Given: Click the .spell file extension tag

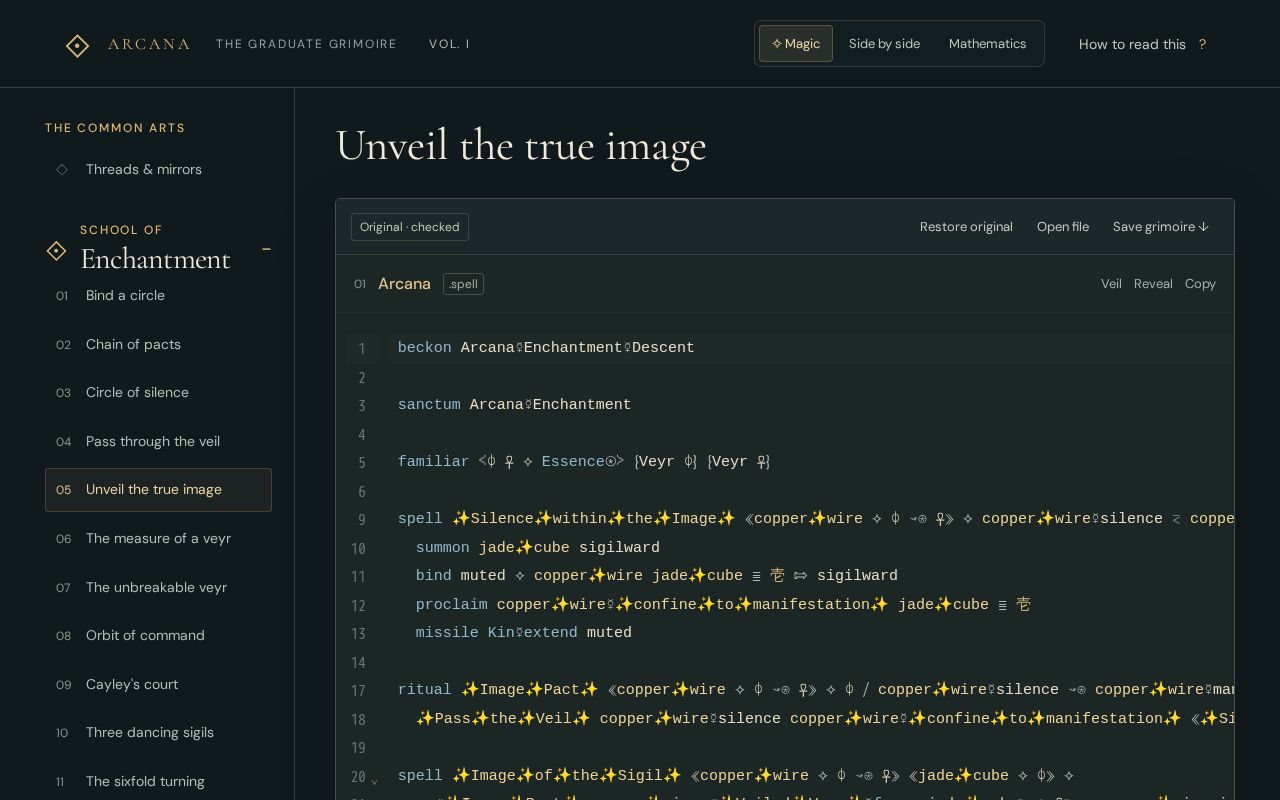Looking at the screenshot, I should point(463,284).
